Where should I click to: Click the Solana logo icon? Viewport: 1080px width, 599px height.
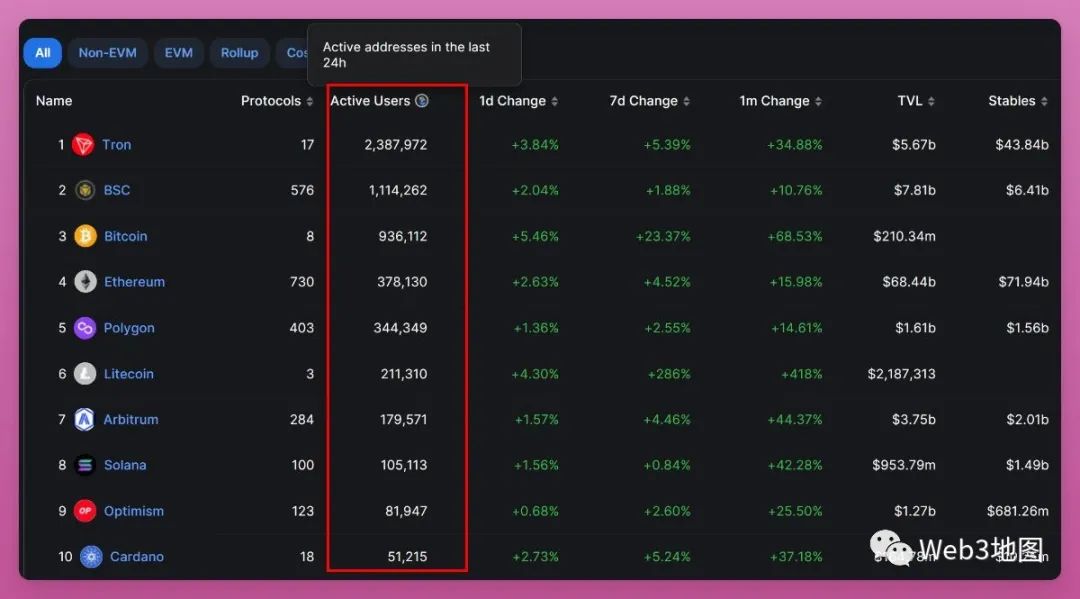click(x=85, y=465)
